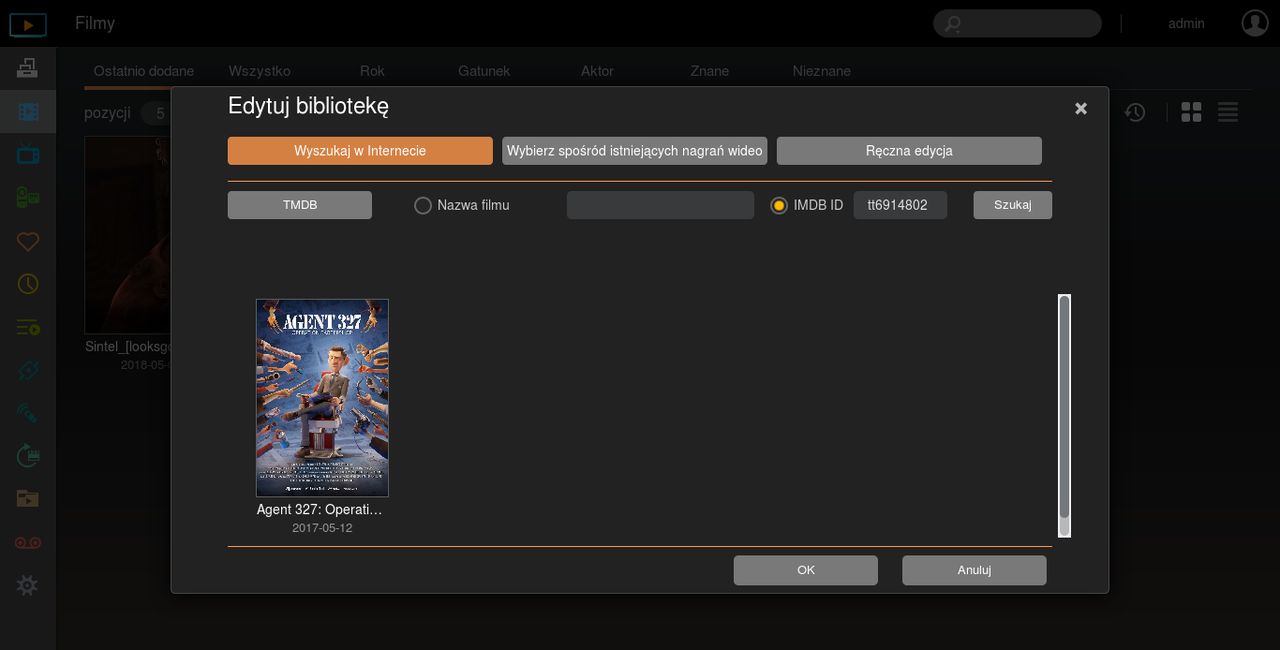Click the Video Station logo icon
The width and height of the screenshot is (1280, 650).
point(28,23)
